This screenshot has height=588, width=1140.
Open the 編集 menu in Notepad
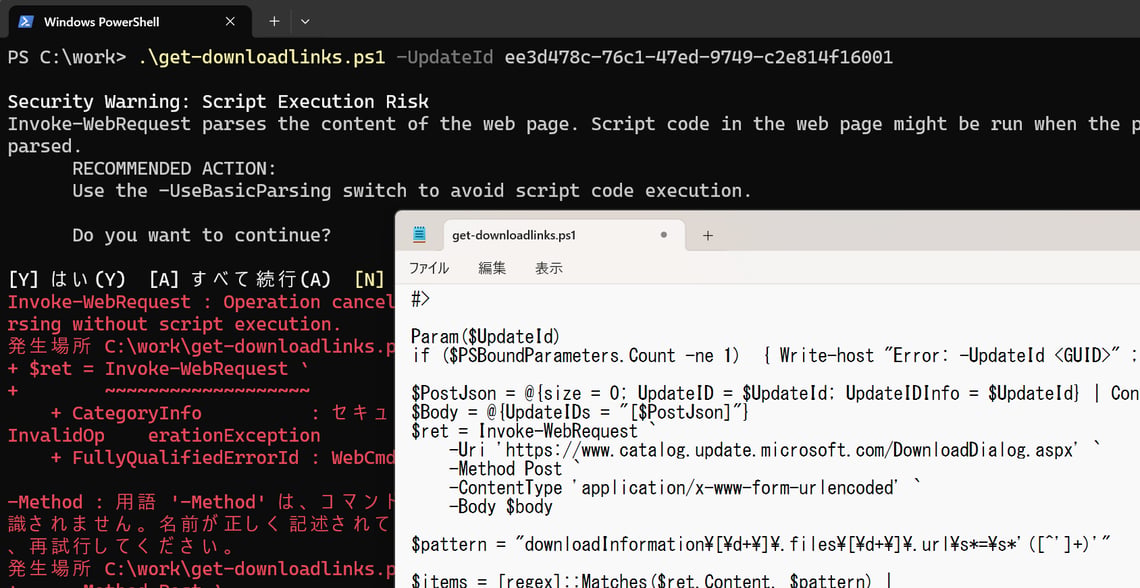[x=492, y=268]
